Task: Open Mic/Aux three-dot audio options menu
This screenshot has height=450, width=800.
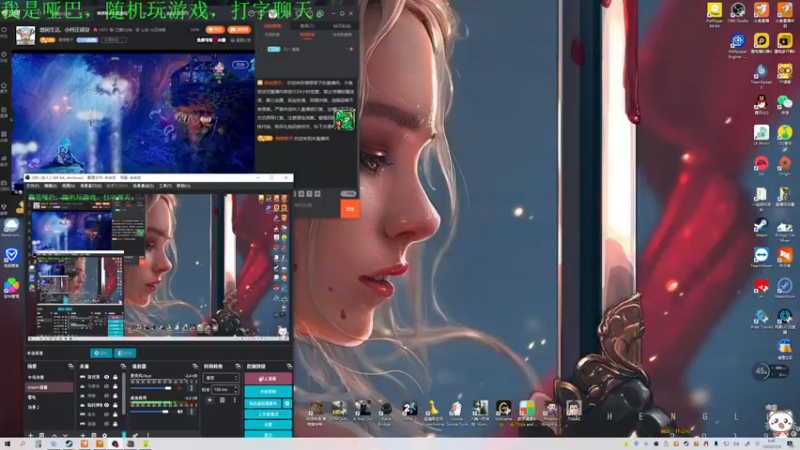Action: click(x=192, y=388)
